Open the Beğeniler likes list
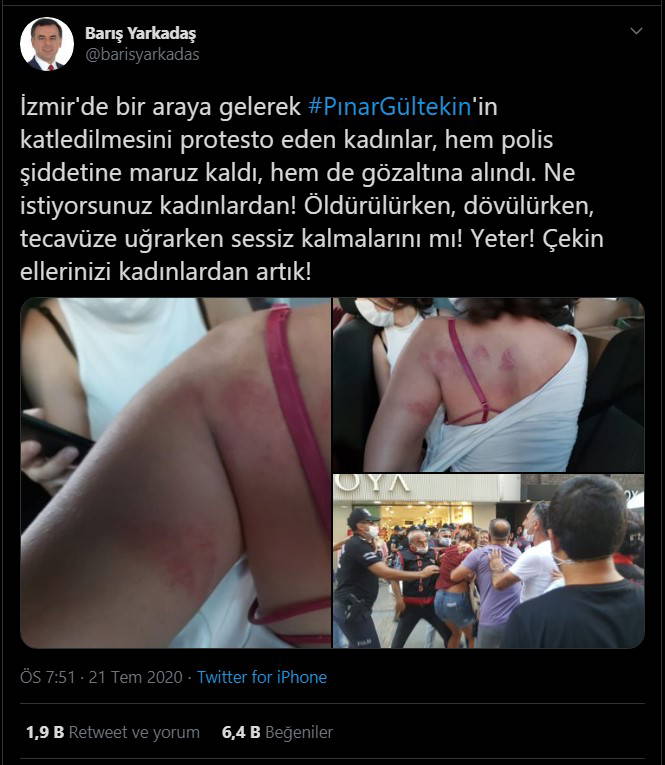 (299, 732)
